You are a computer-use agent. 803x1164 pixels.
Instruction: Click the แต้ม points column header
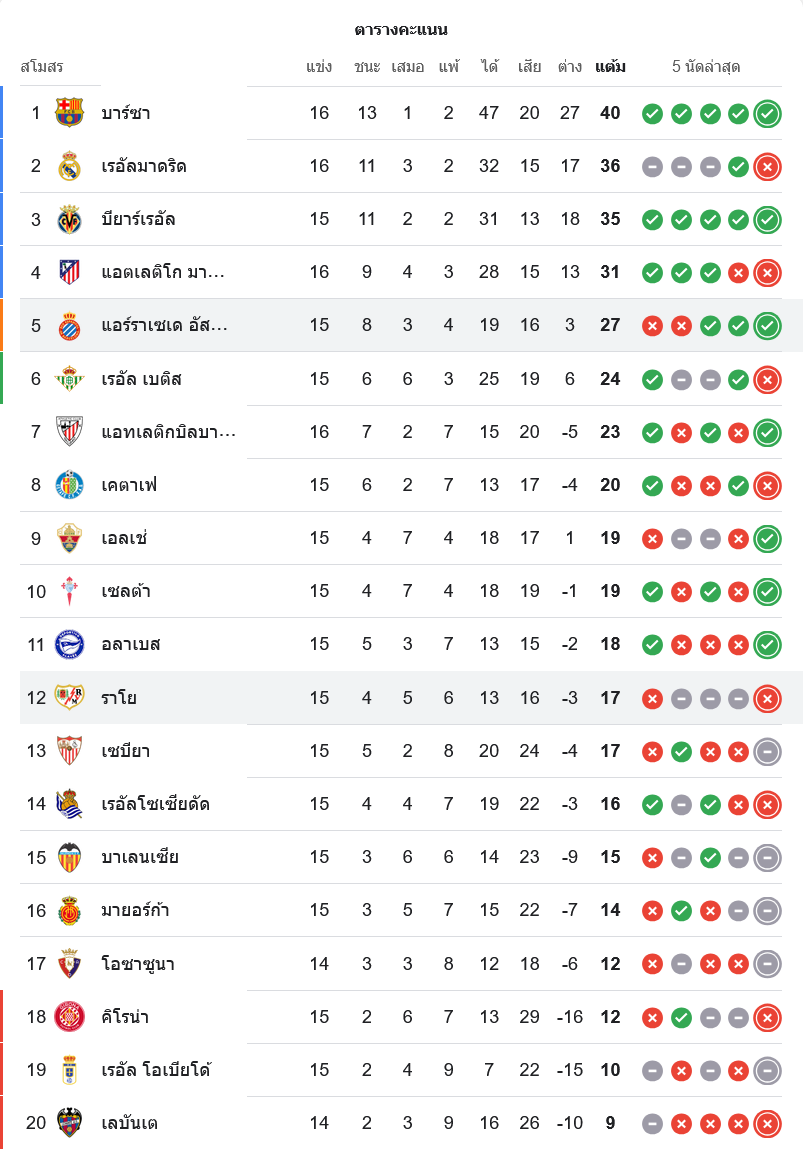[x=610, y=67]
